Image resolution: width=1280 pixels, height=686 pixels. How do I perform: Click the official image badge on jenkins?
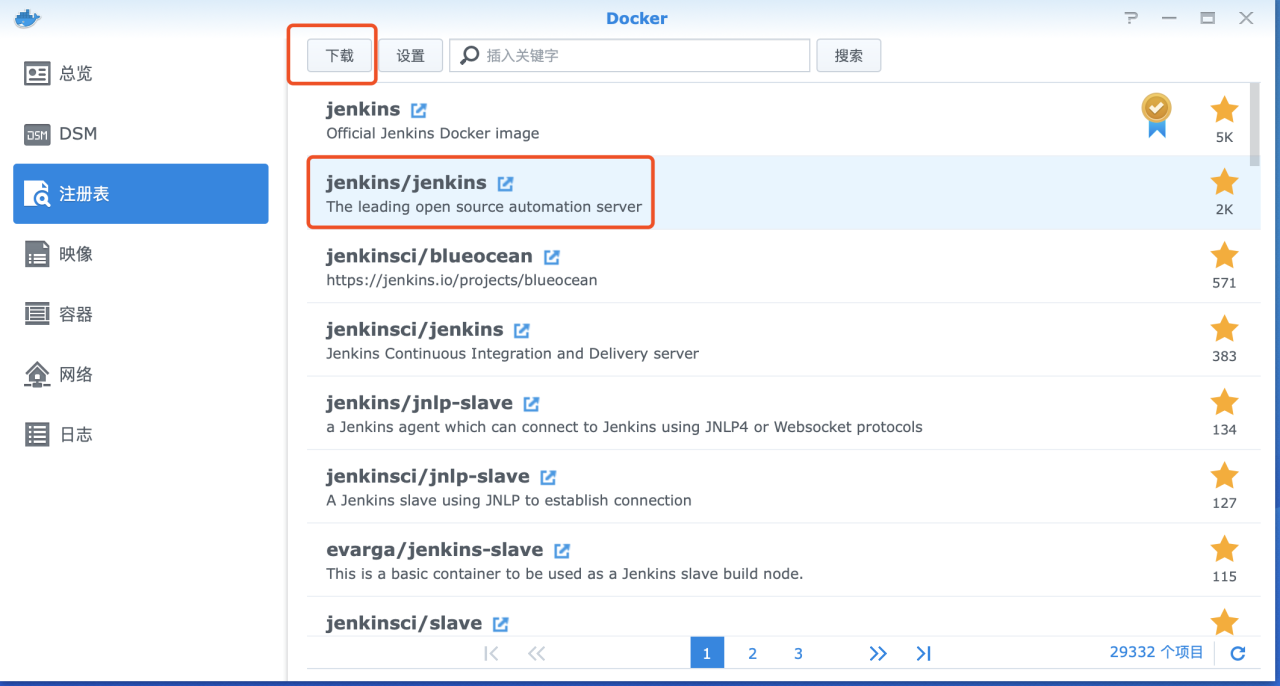1157,115
